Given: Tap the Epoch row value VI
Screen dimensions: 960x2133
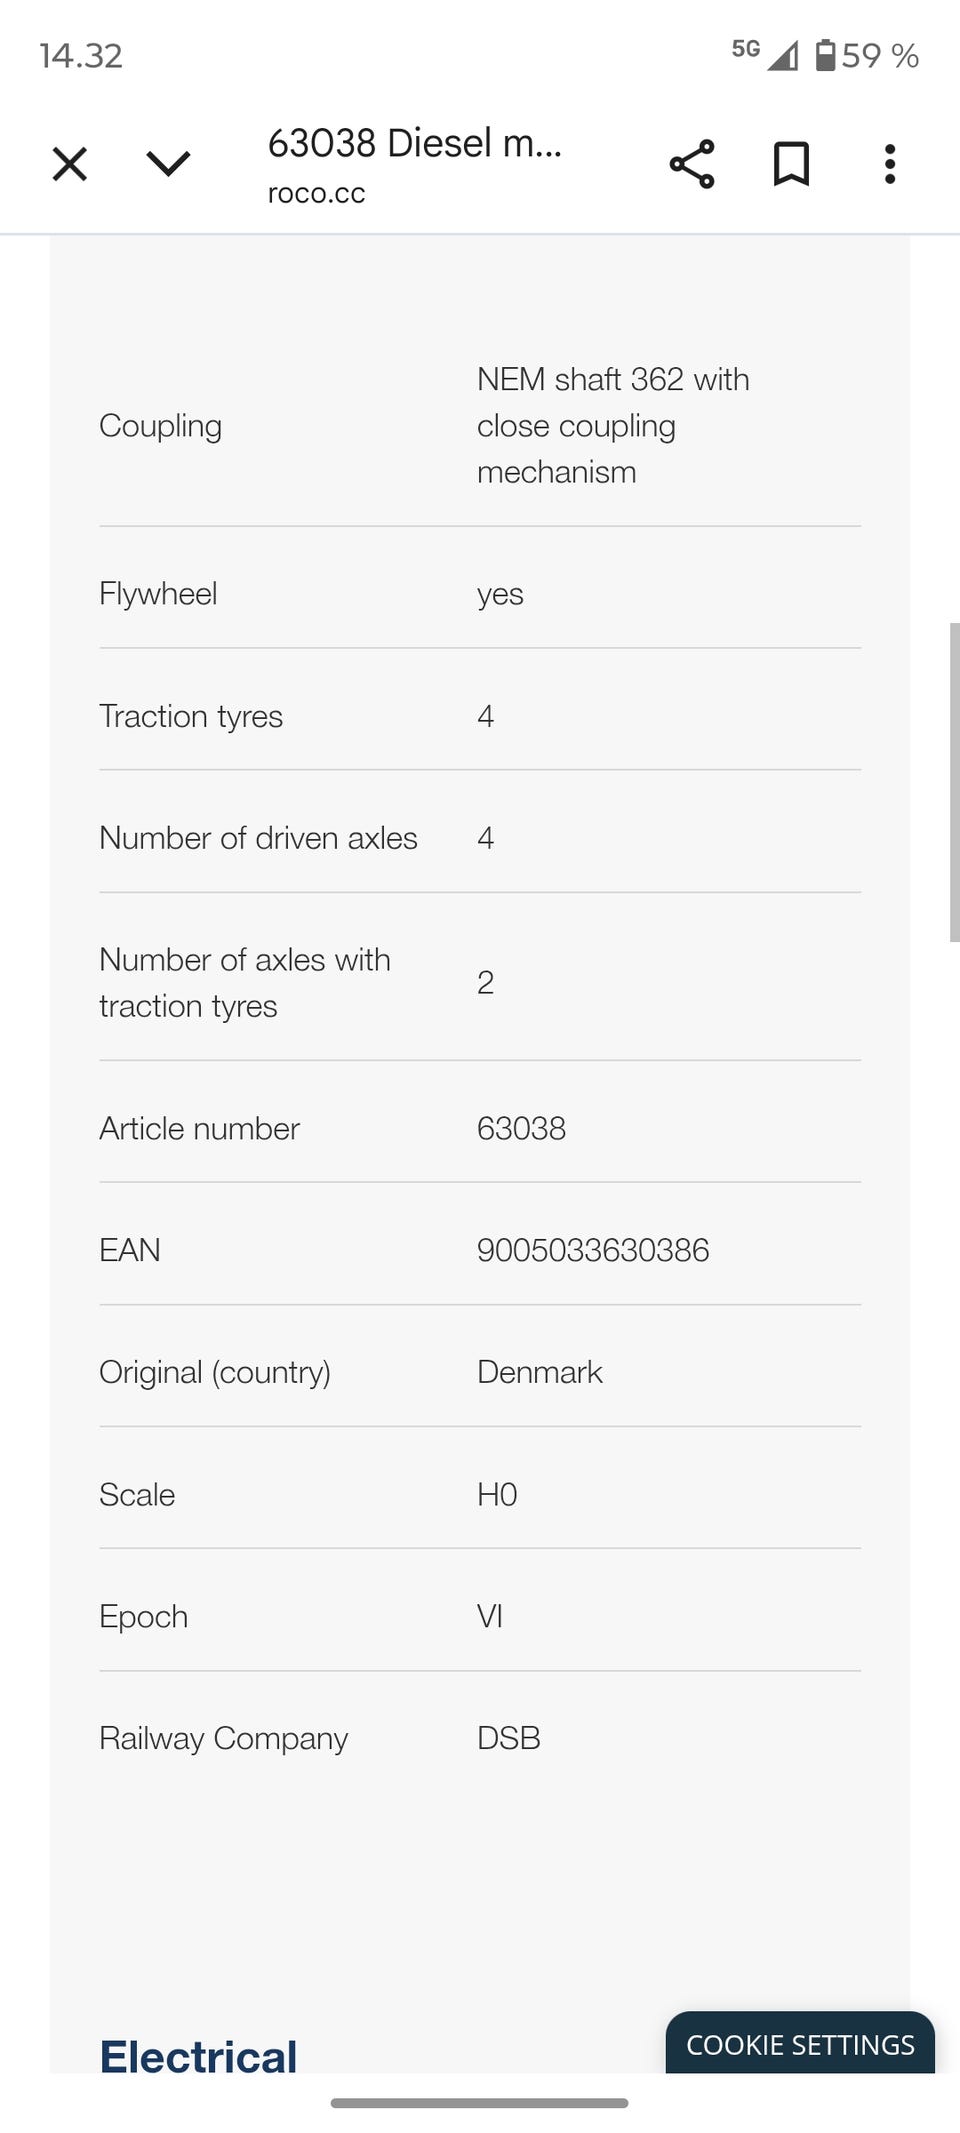Looking at the screenshot, I should click(489, 1616).
